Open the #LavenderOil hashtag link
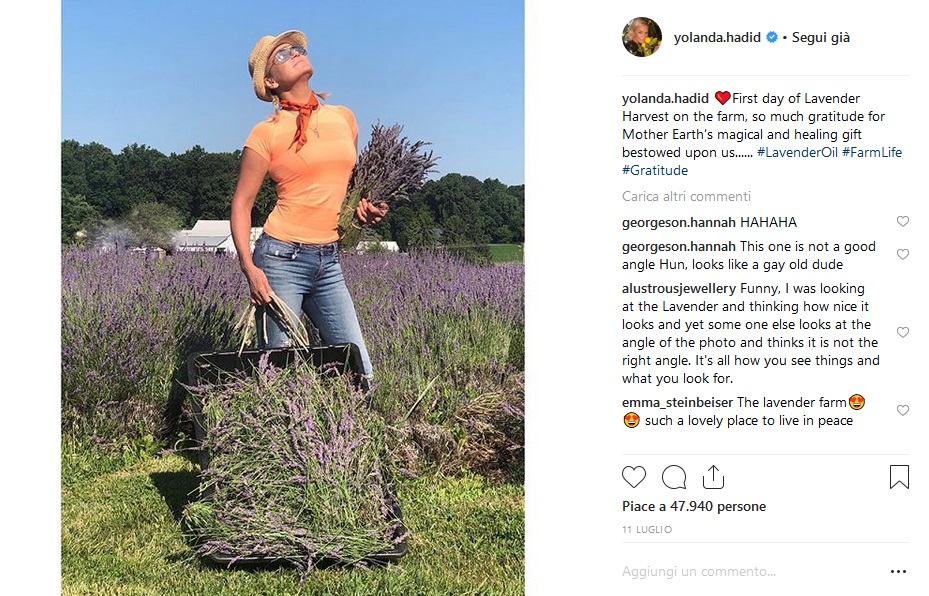 [x=797, y=152]
